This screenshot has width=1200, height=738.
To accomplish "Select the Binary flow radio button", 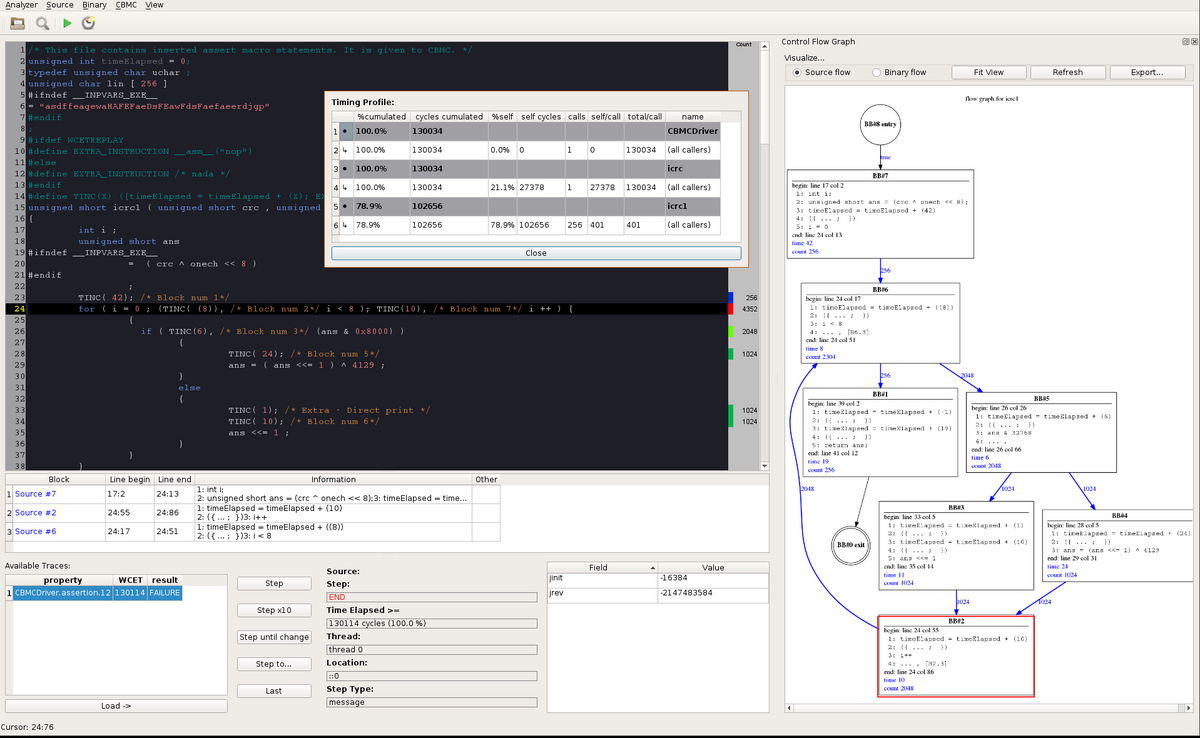I will pyautogui.click(x=876, y=72).
